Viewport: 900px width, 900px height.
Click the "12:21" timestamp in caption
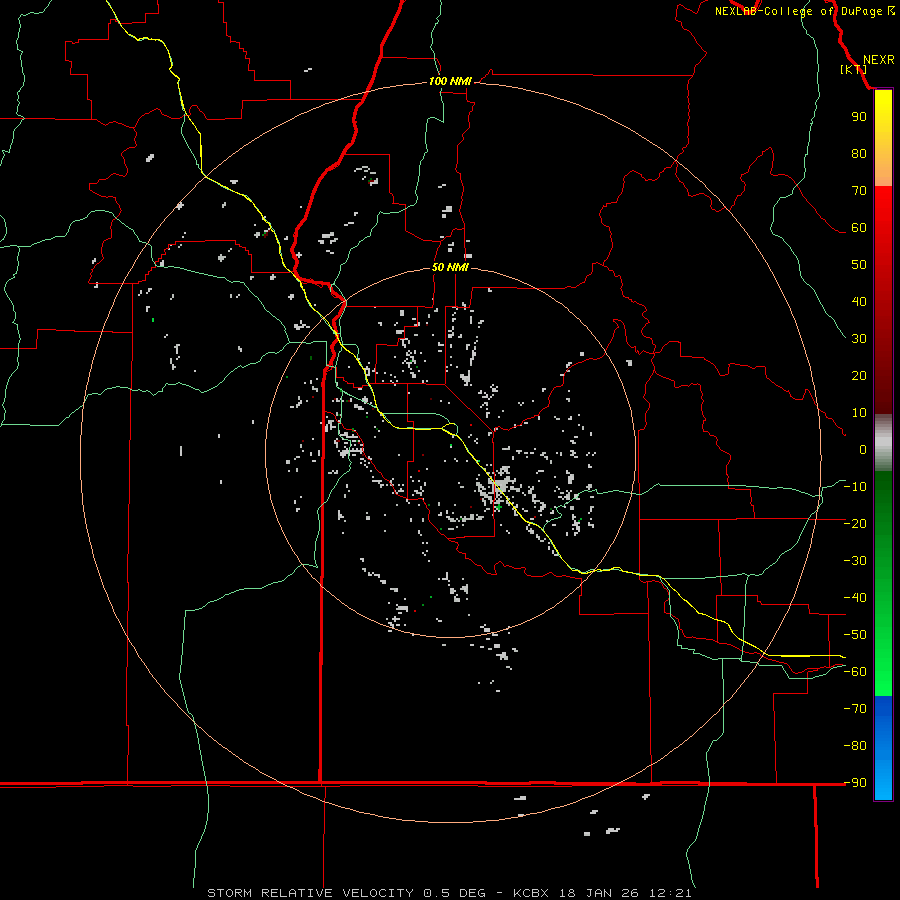click(670, 893)
